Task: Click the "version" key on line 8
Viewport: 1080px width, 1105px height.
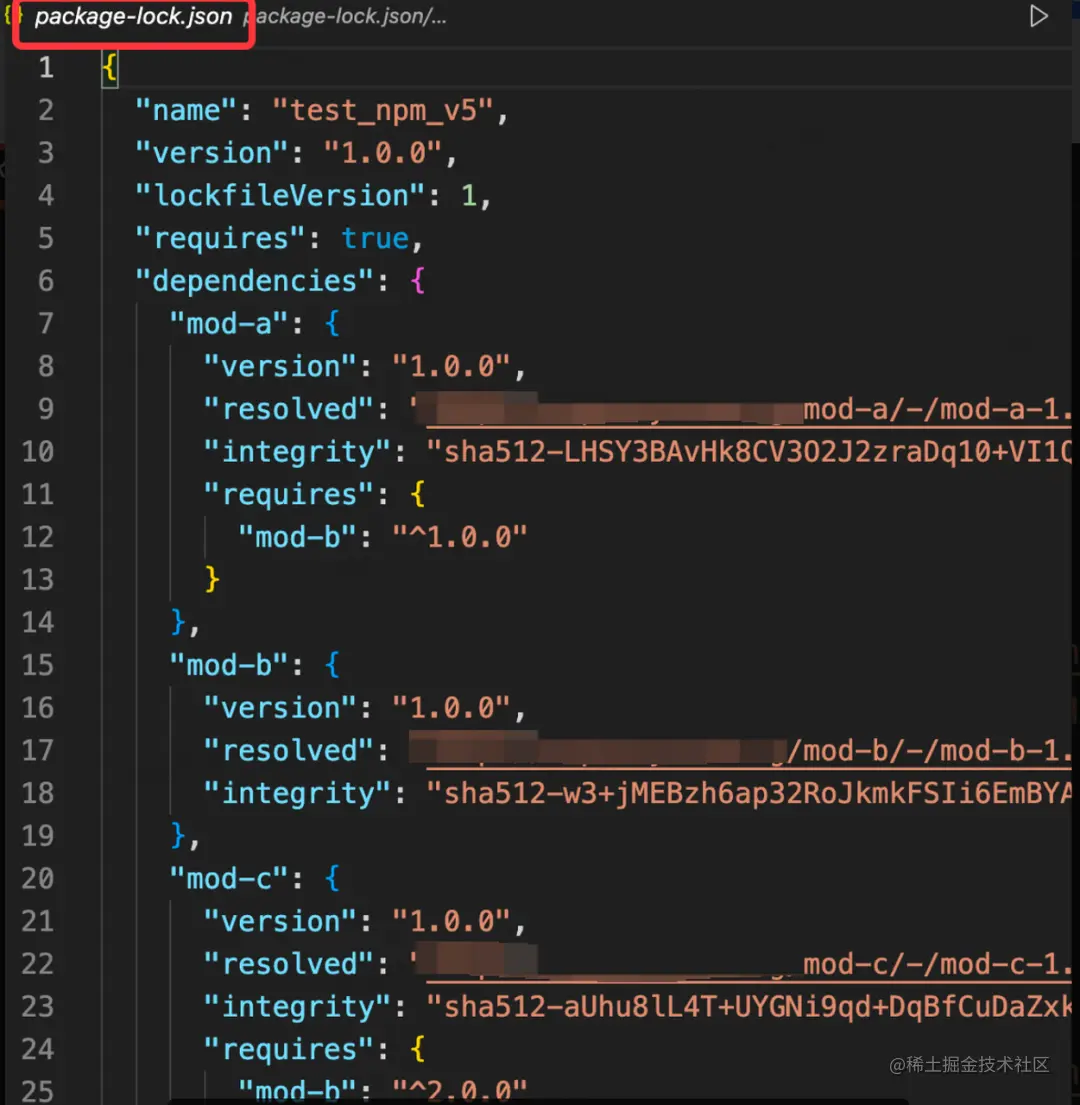Action: pos(280,367)
